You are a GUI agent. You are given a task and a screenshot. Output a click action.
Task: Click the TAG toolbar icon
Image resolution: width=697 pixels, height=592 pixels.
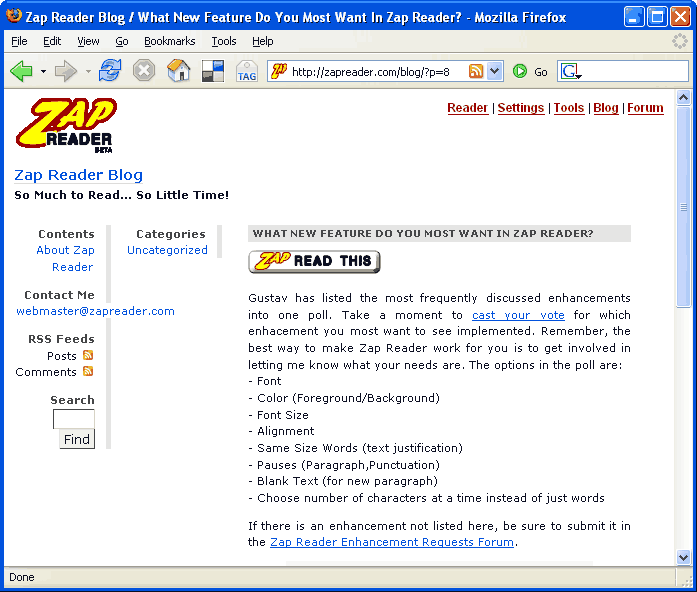247,72
